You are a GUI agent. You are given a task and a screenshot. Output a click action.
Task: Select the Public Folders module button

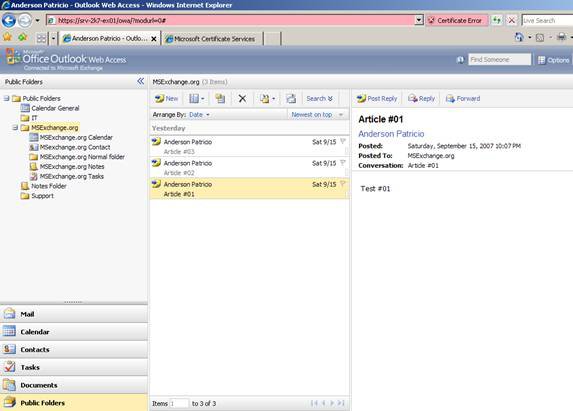click(74, 403)
